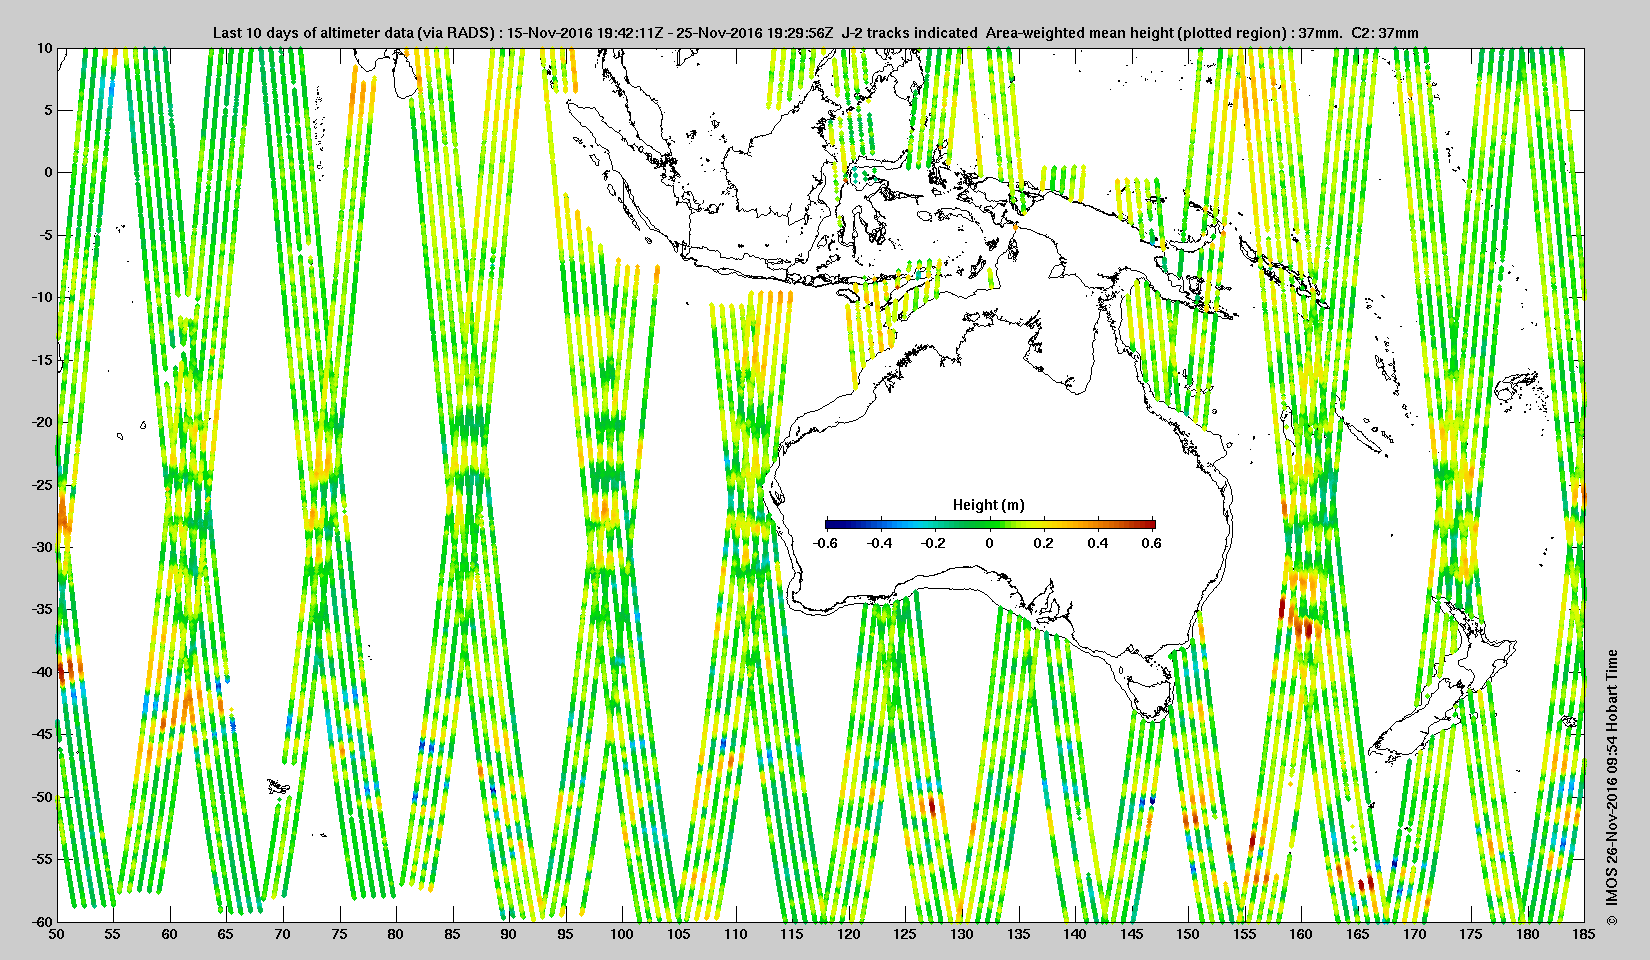This screenshot has width=1650, height=960.
Task: Click the '-0.4' colorbar tick label
Action: 880,543
